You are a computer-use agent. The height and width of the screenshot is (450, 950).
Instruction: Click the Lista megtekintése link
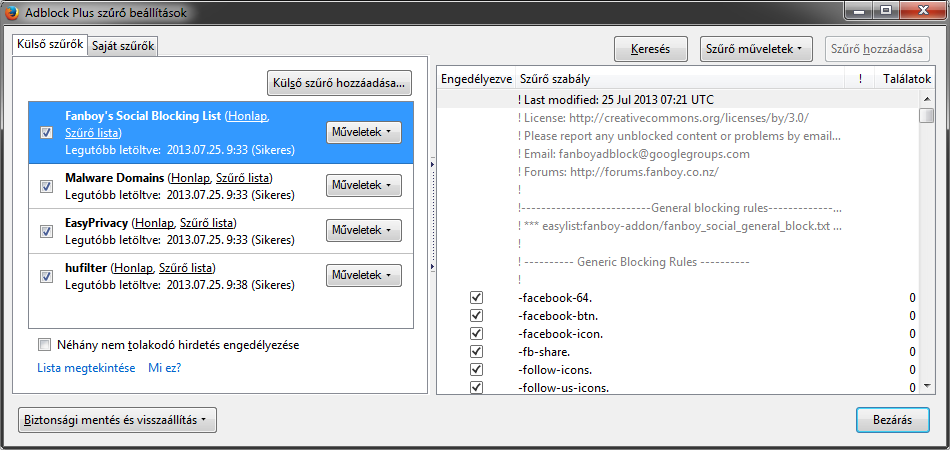click(86, 368)
